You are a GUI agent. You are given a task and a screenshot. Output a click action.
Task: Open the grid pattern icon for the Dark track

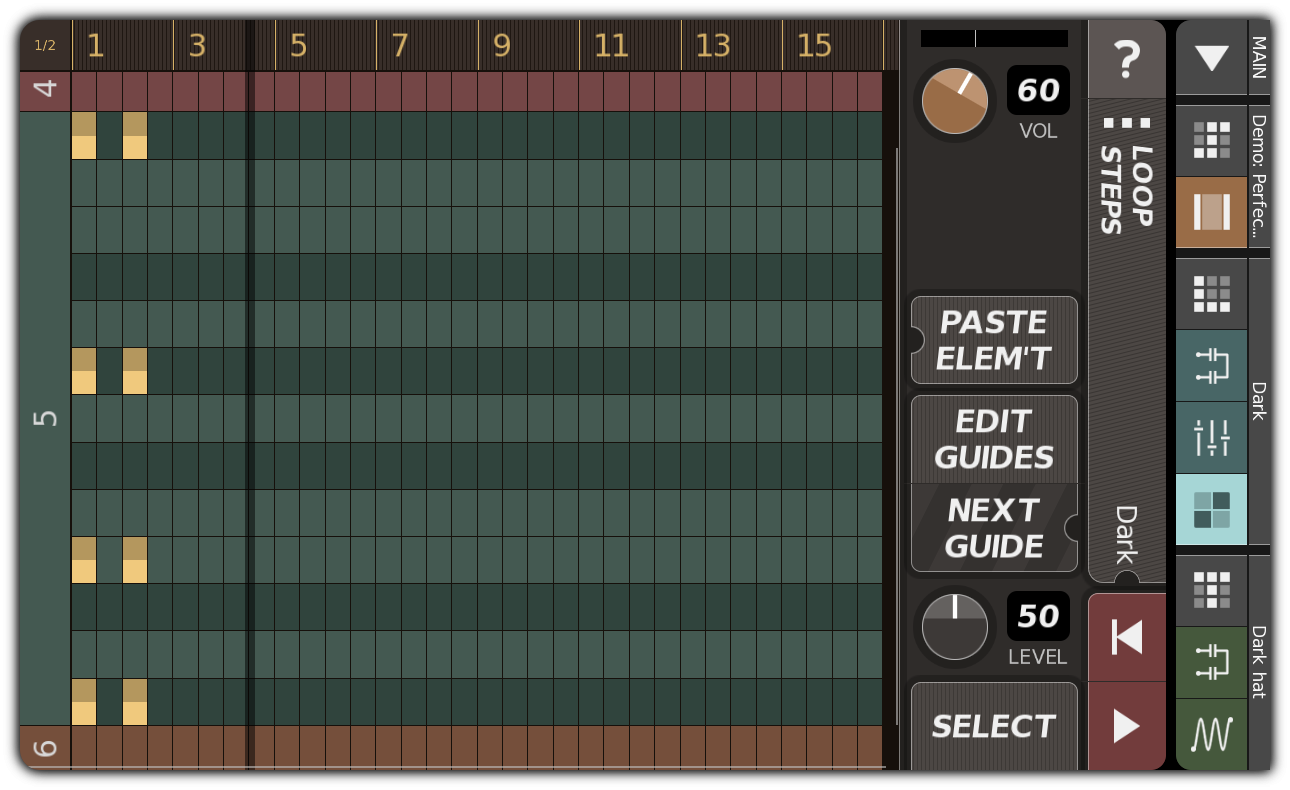pyautogui.click(x=1211, y=293)
